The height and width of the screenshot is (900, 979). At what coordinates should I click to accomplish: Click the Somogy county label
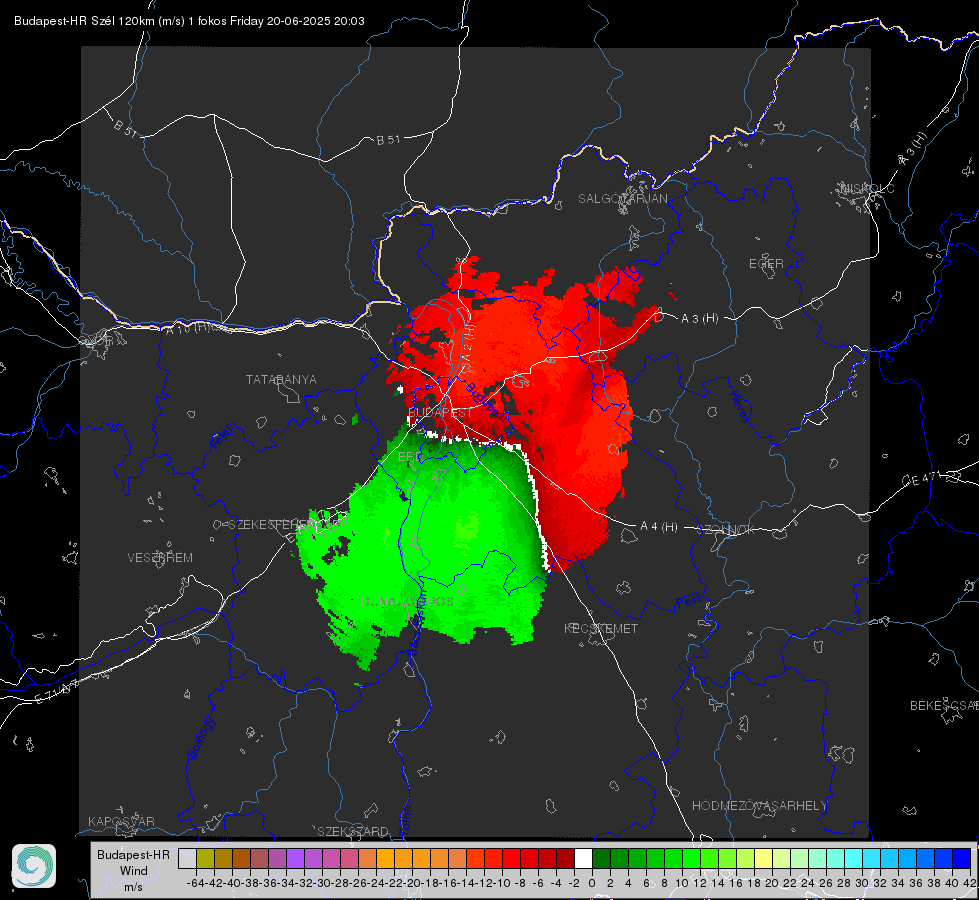coord(201,738)
